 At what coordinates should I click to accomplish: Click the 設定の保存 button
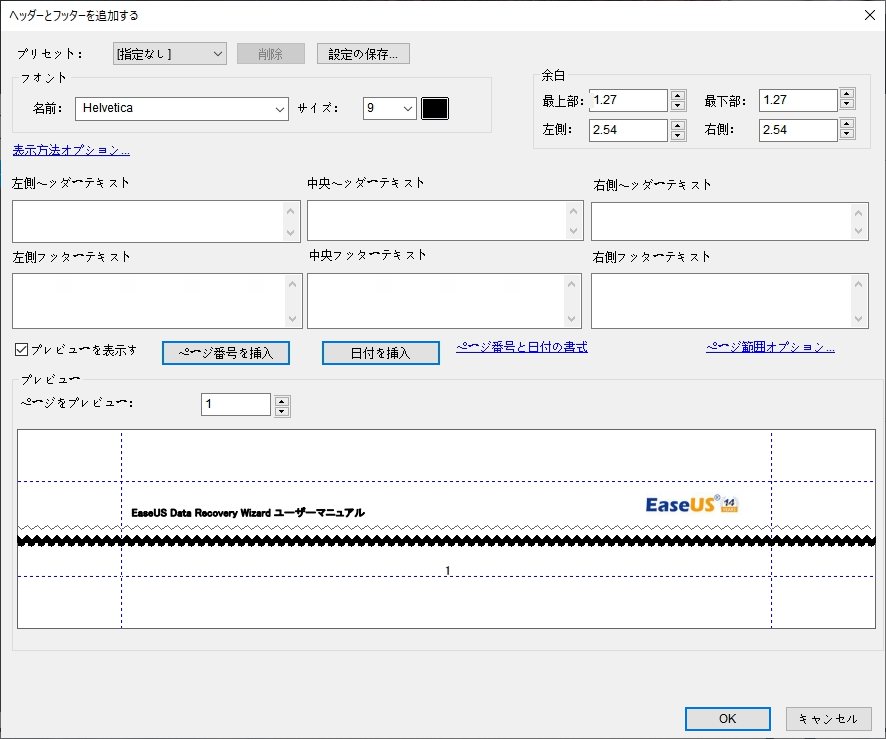pyautogui.click(x=363, y=53)
